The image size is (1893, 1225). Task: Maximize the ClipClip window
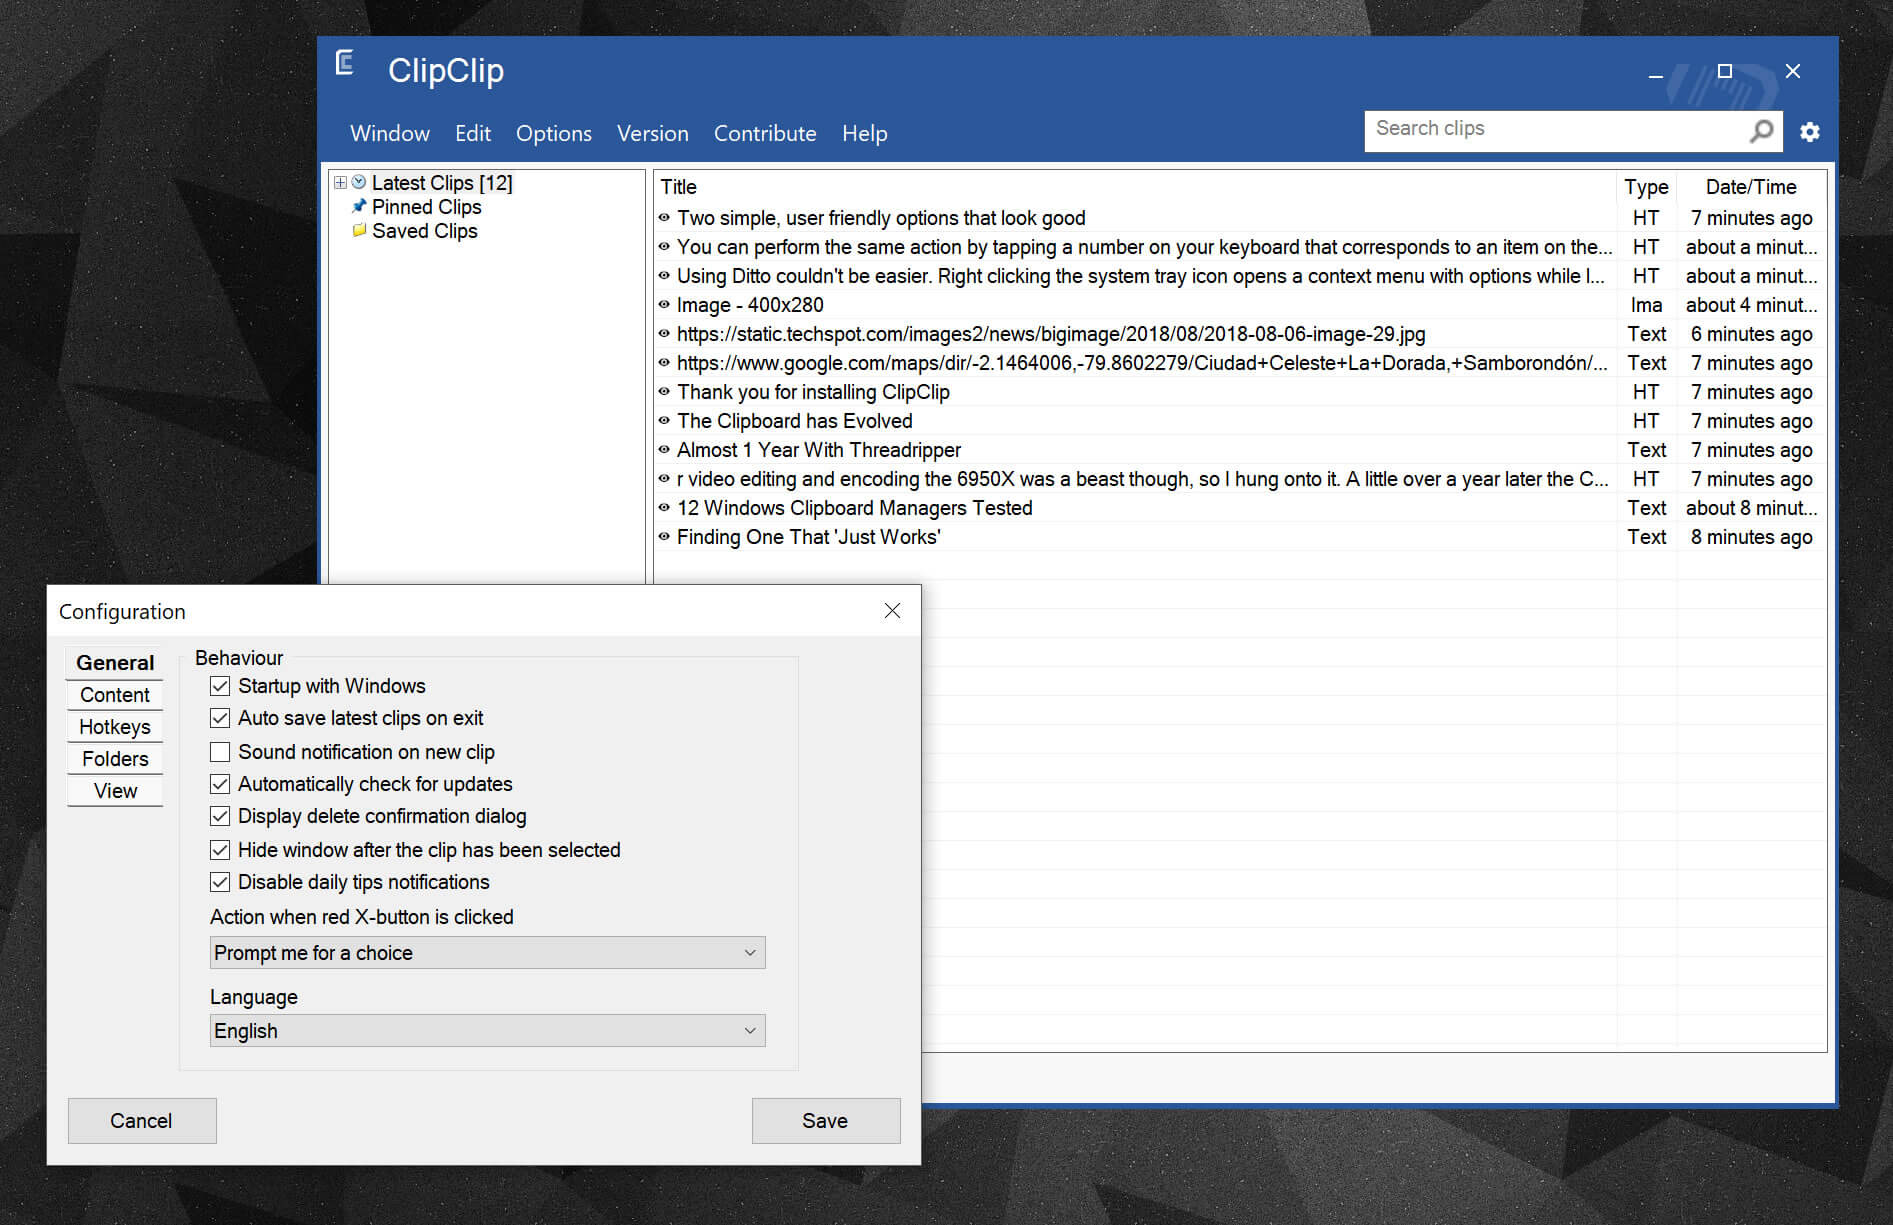[x=1724, y=71]
